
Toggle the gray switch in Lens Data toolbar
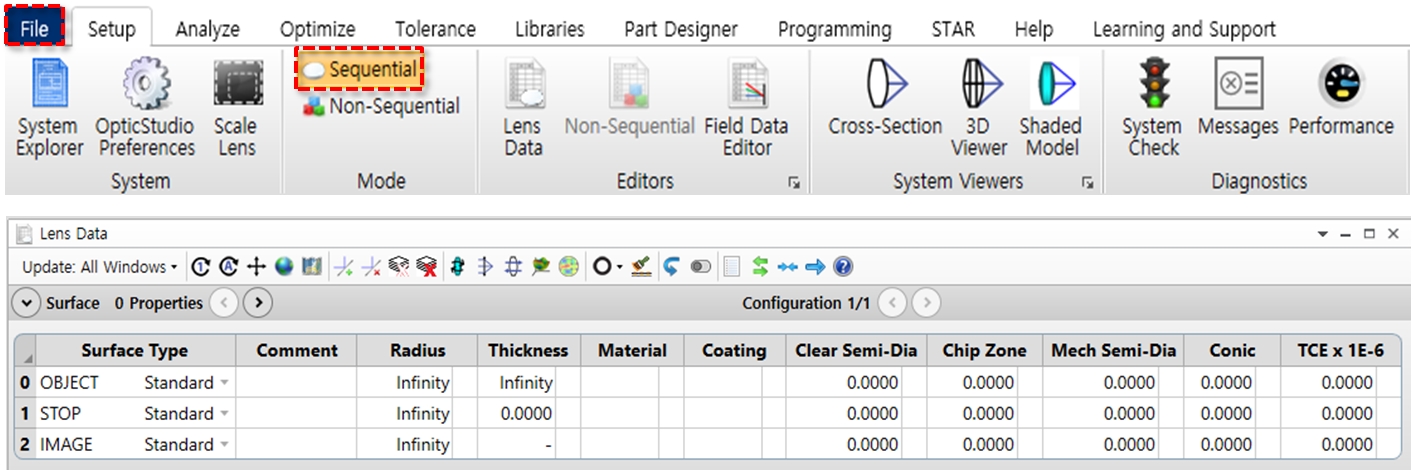(x=701, y=267)
